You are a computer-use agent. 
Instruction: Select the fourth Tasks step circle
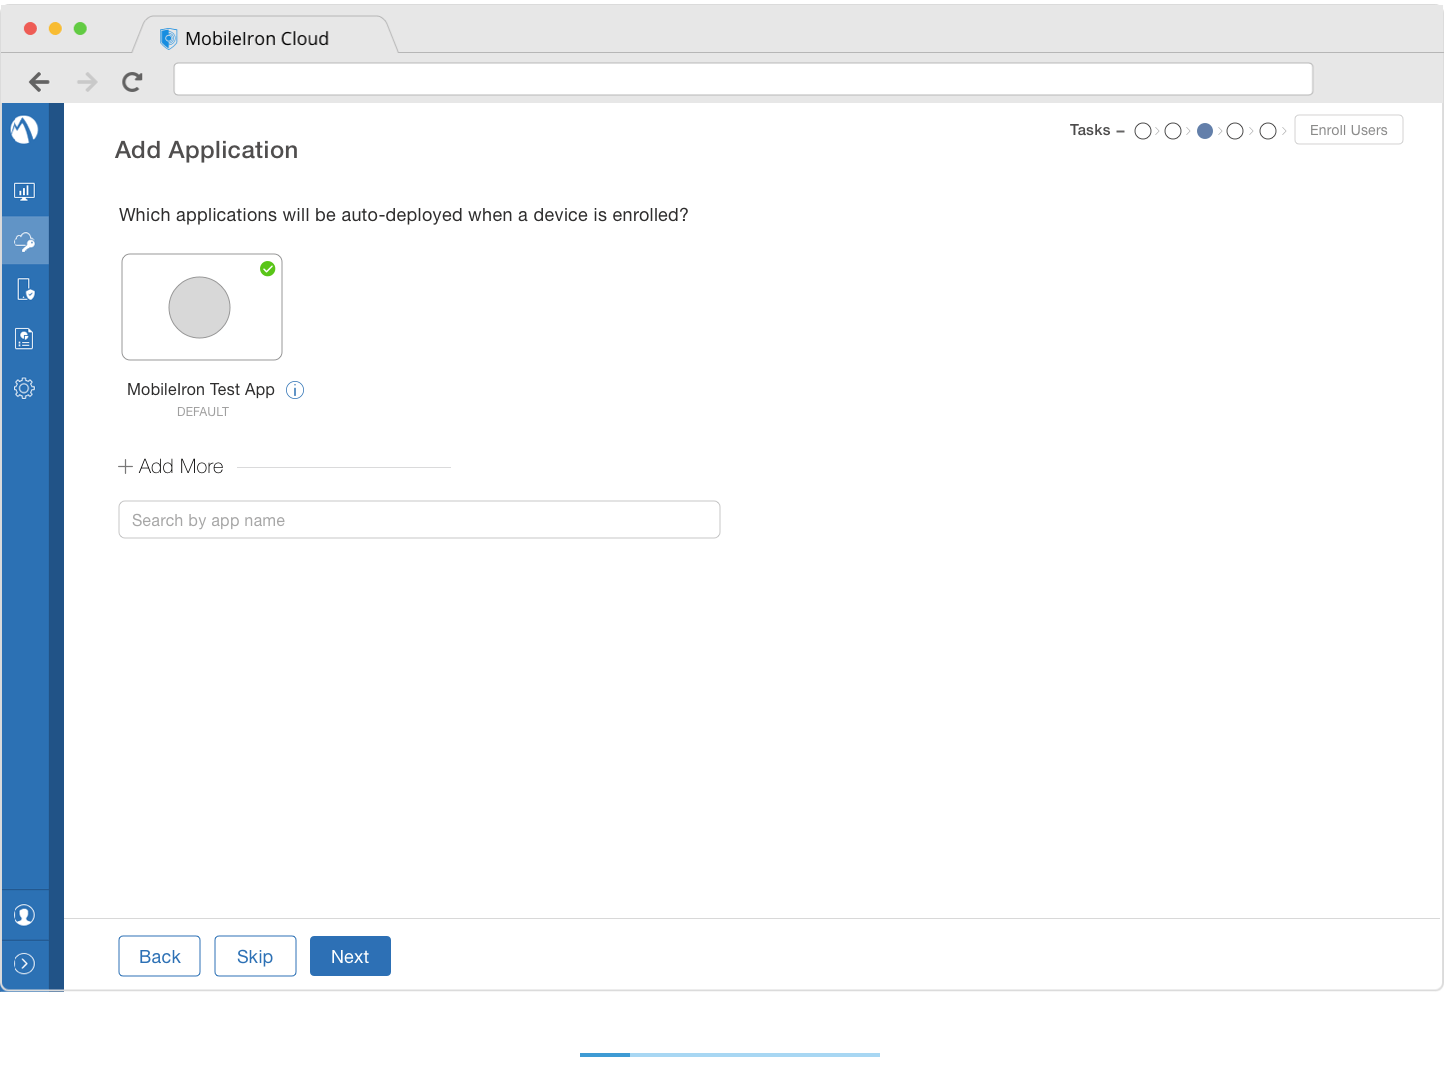coord(1235,130)
